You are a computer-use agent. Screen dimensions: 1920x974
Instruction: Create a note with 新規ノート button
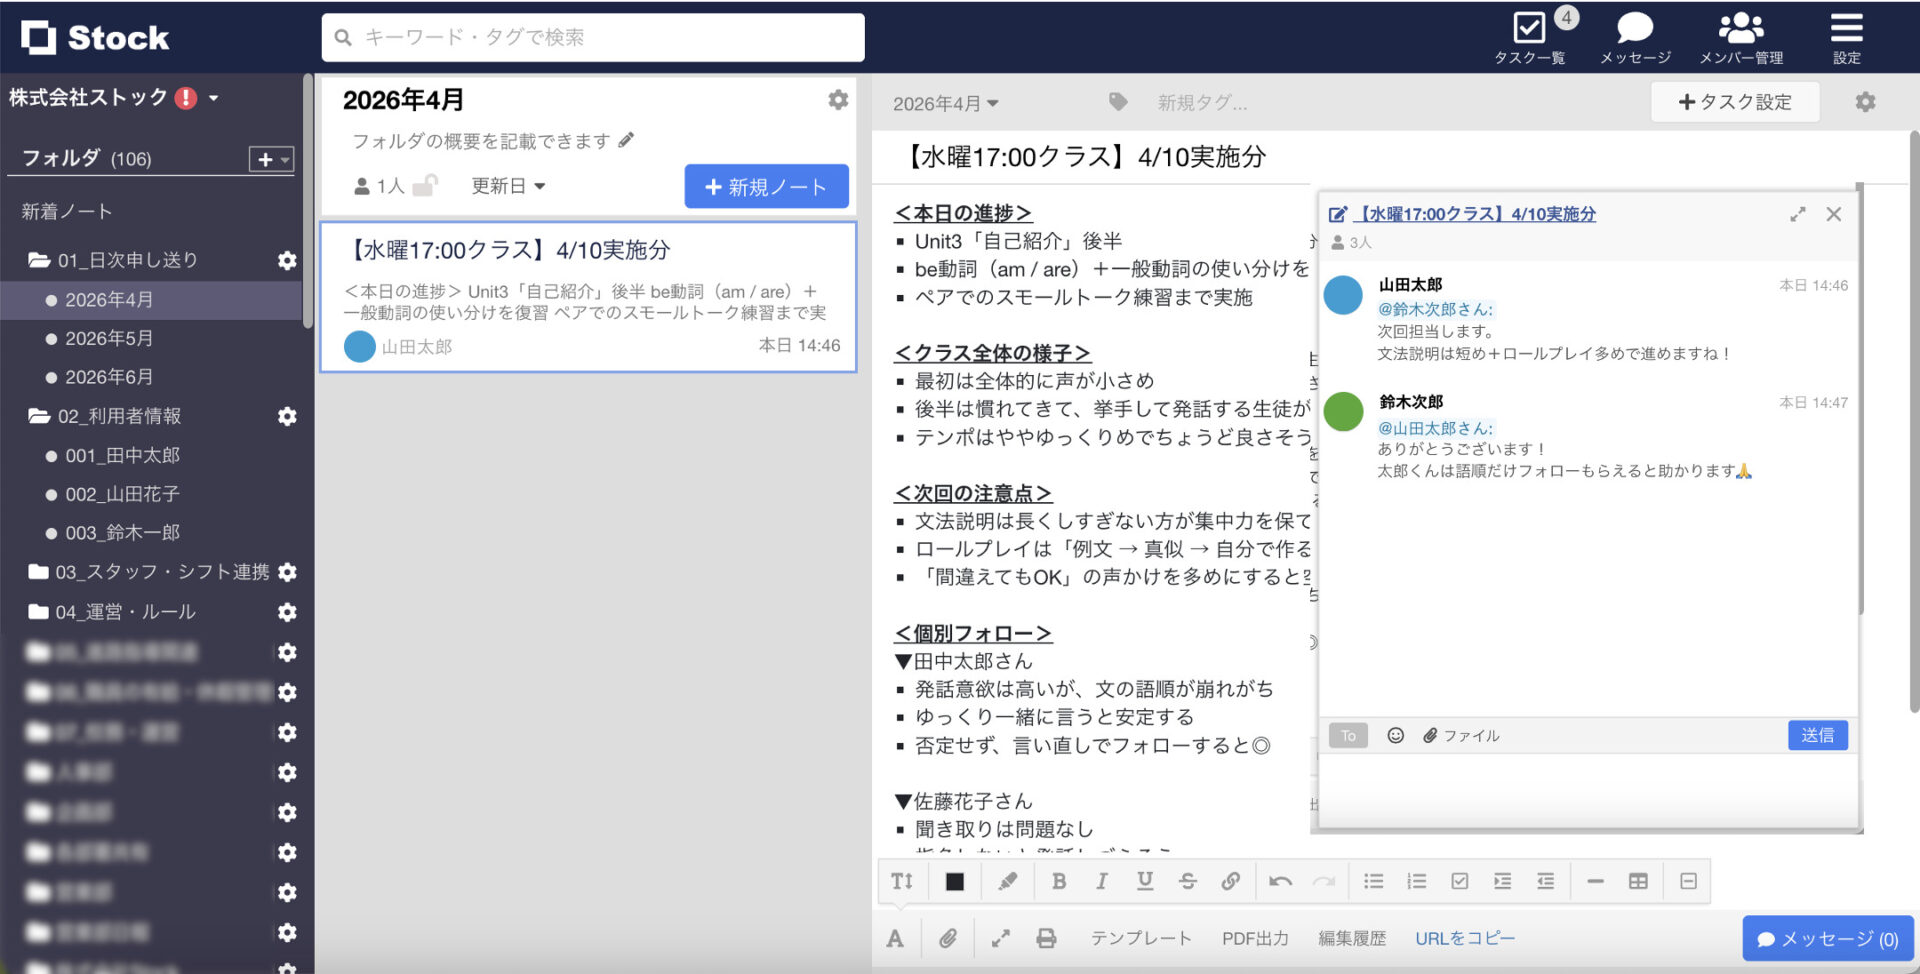coord(766,186)
